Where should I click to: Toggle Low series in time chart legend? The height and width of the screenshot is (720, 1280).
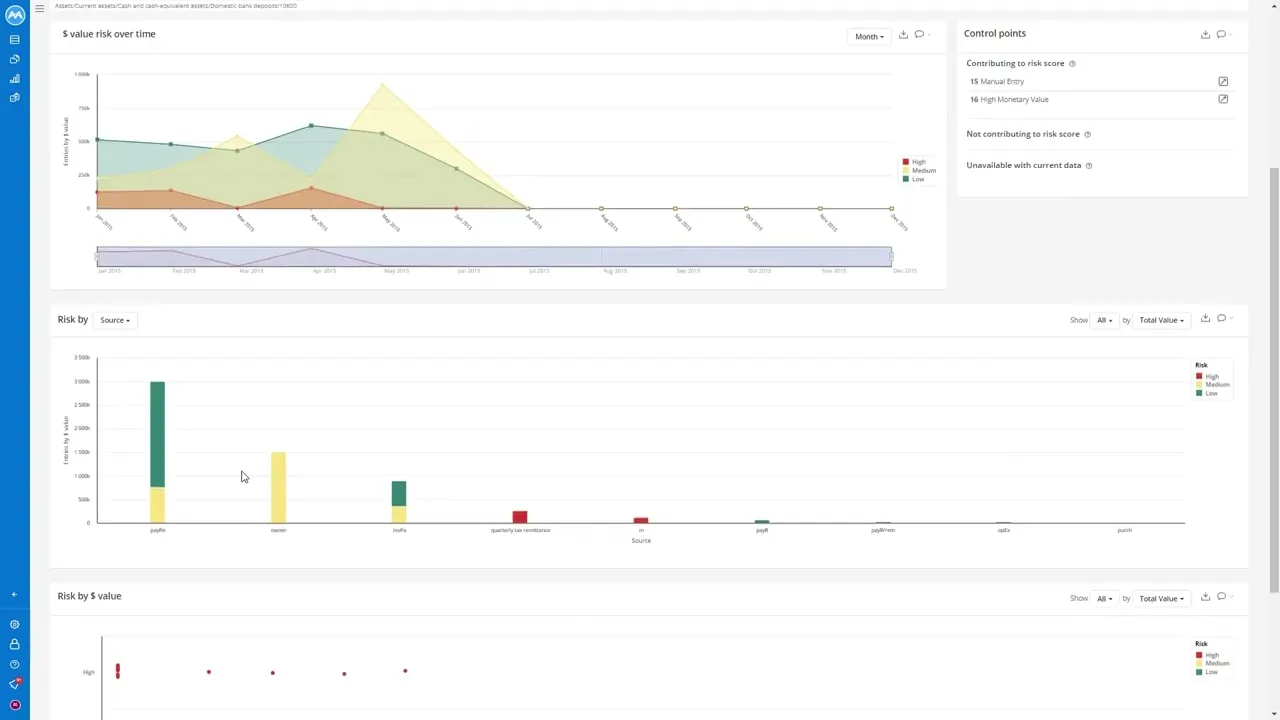pos(913,179)
